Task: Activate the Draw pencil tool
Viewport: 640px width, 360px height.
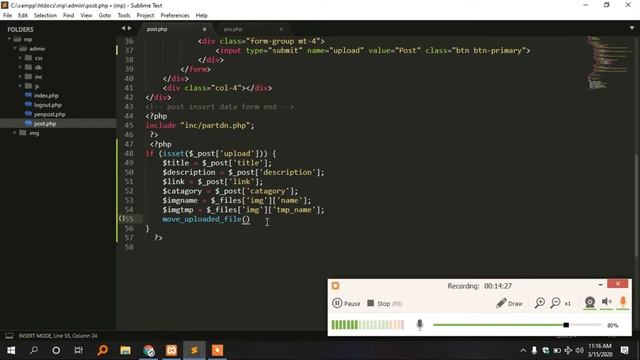Action: 509,303
